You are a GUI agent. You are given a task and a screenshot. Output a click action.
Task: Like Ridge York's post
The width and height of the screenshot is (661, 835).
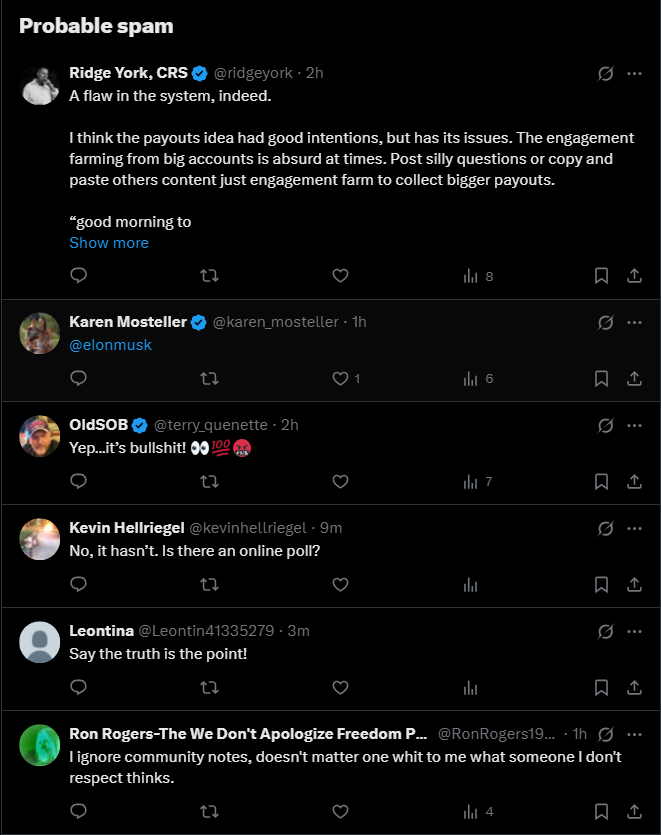pos(340,275)
